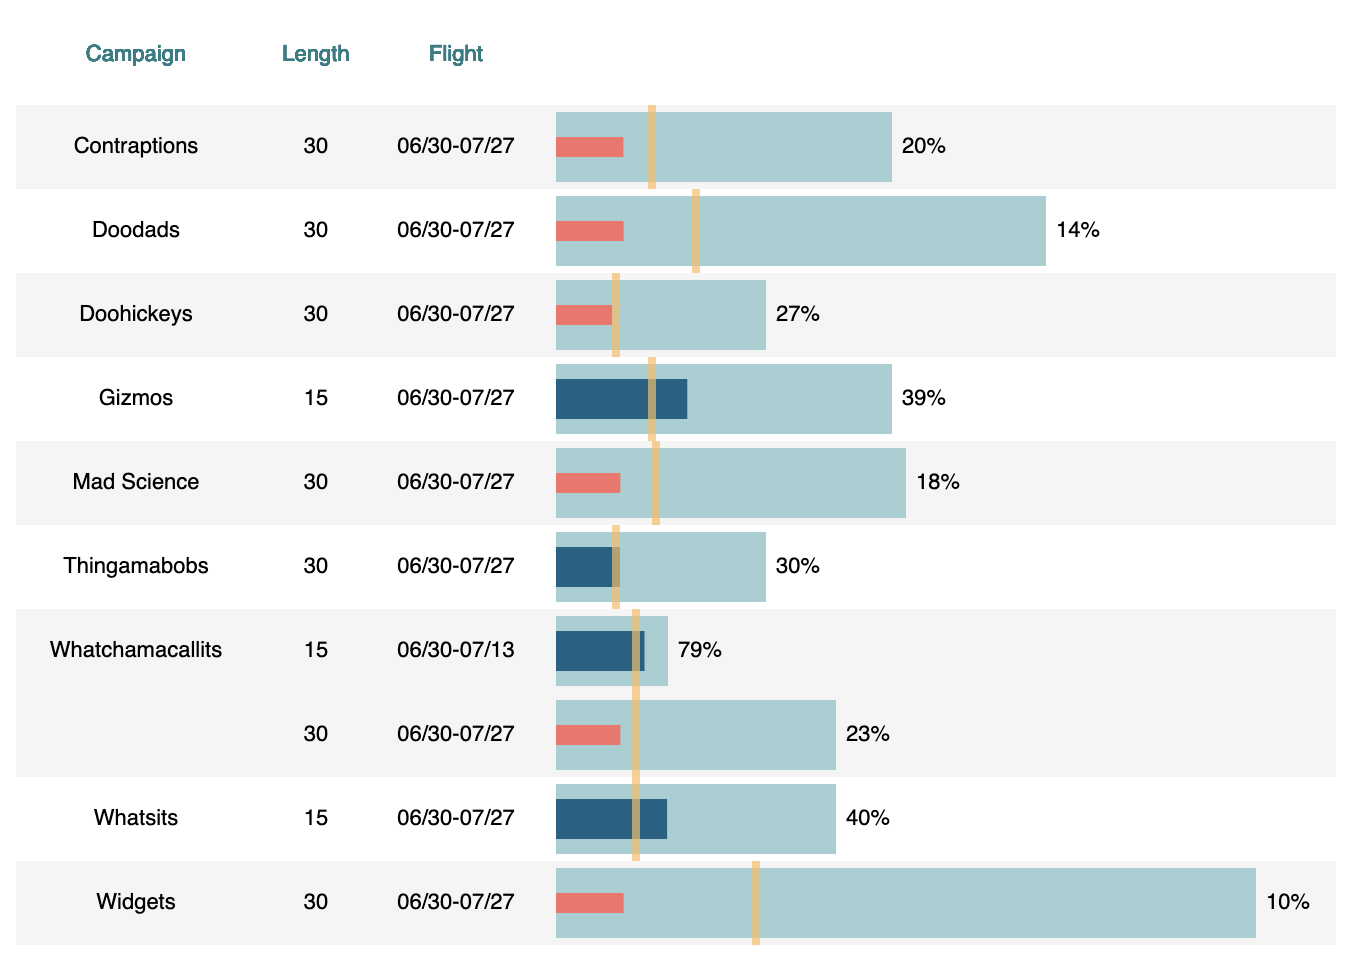Click the Flight column header
Viewport: 1360px width, 958px height.
(455, 54)
